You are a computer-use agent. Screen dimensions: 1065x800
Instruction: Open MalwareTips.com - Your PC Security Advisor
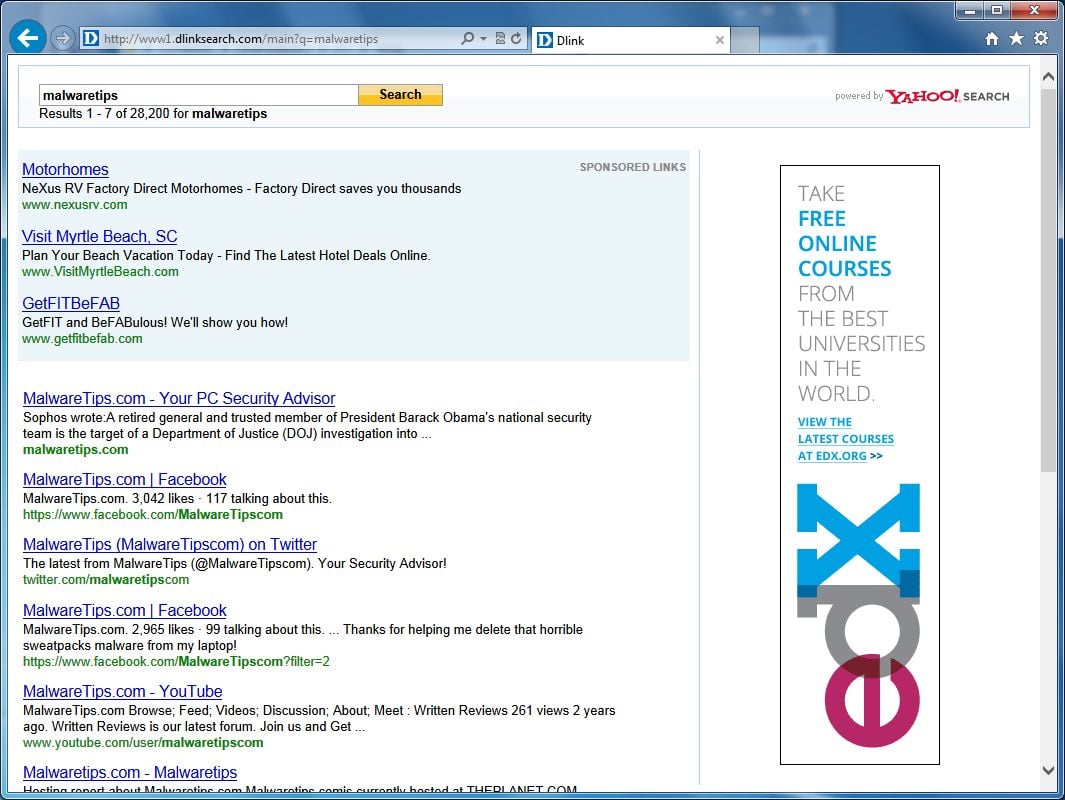pos(179,398)
